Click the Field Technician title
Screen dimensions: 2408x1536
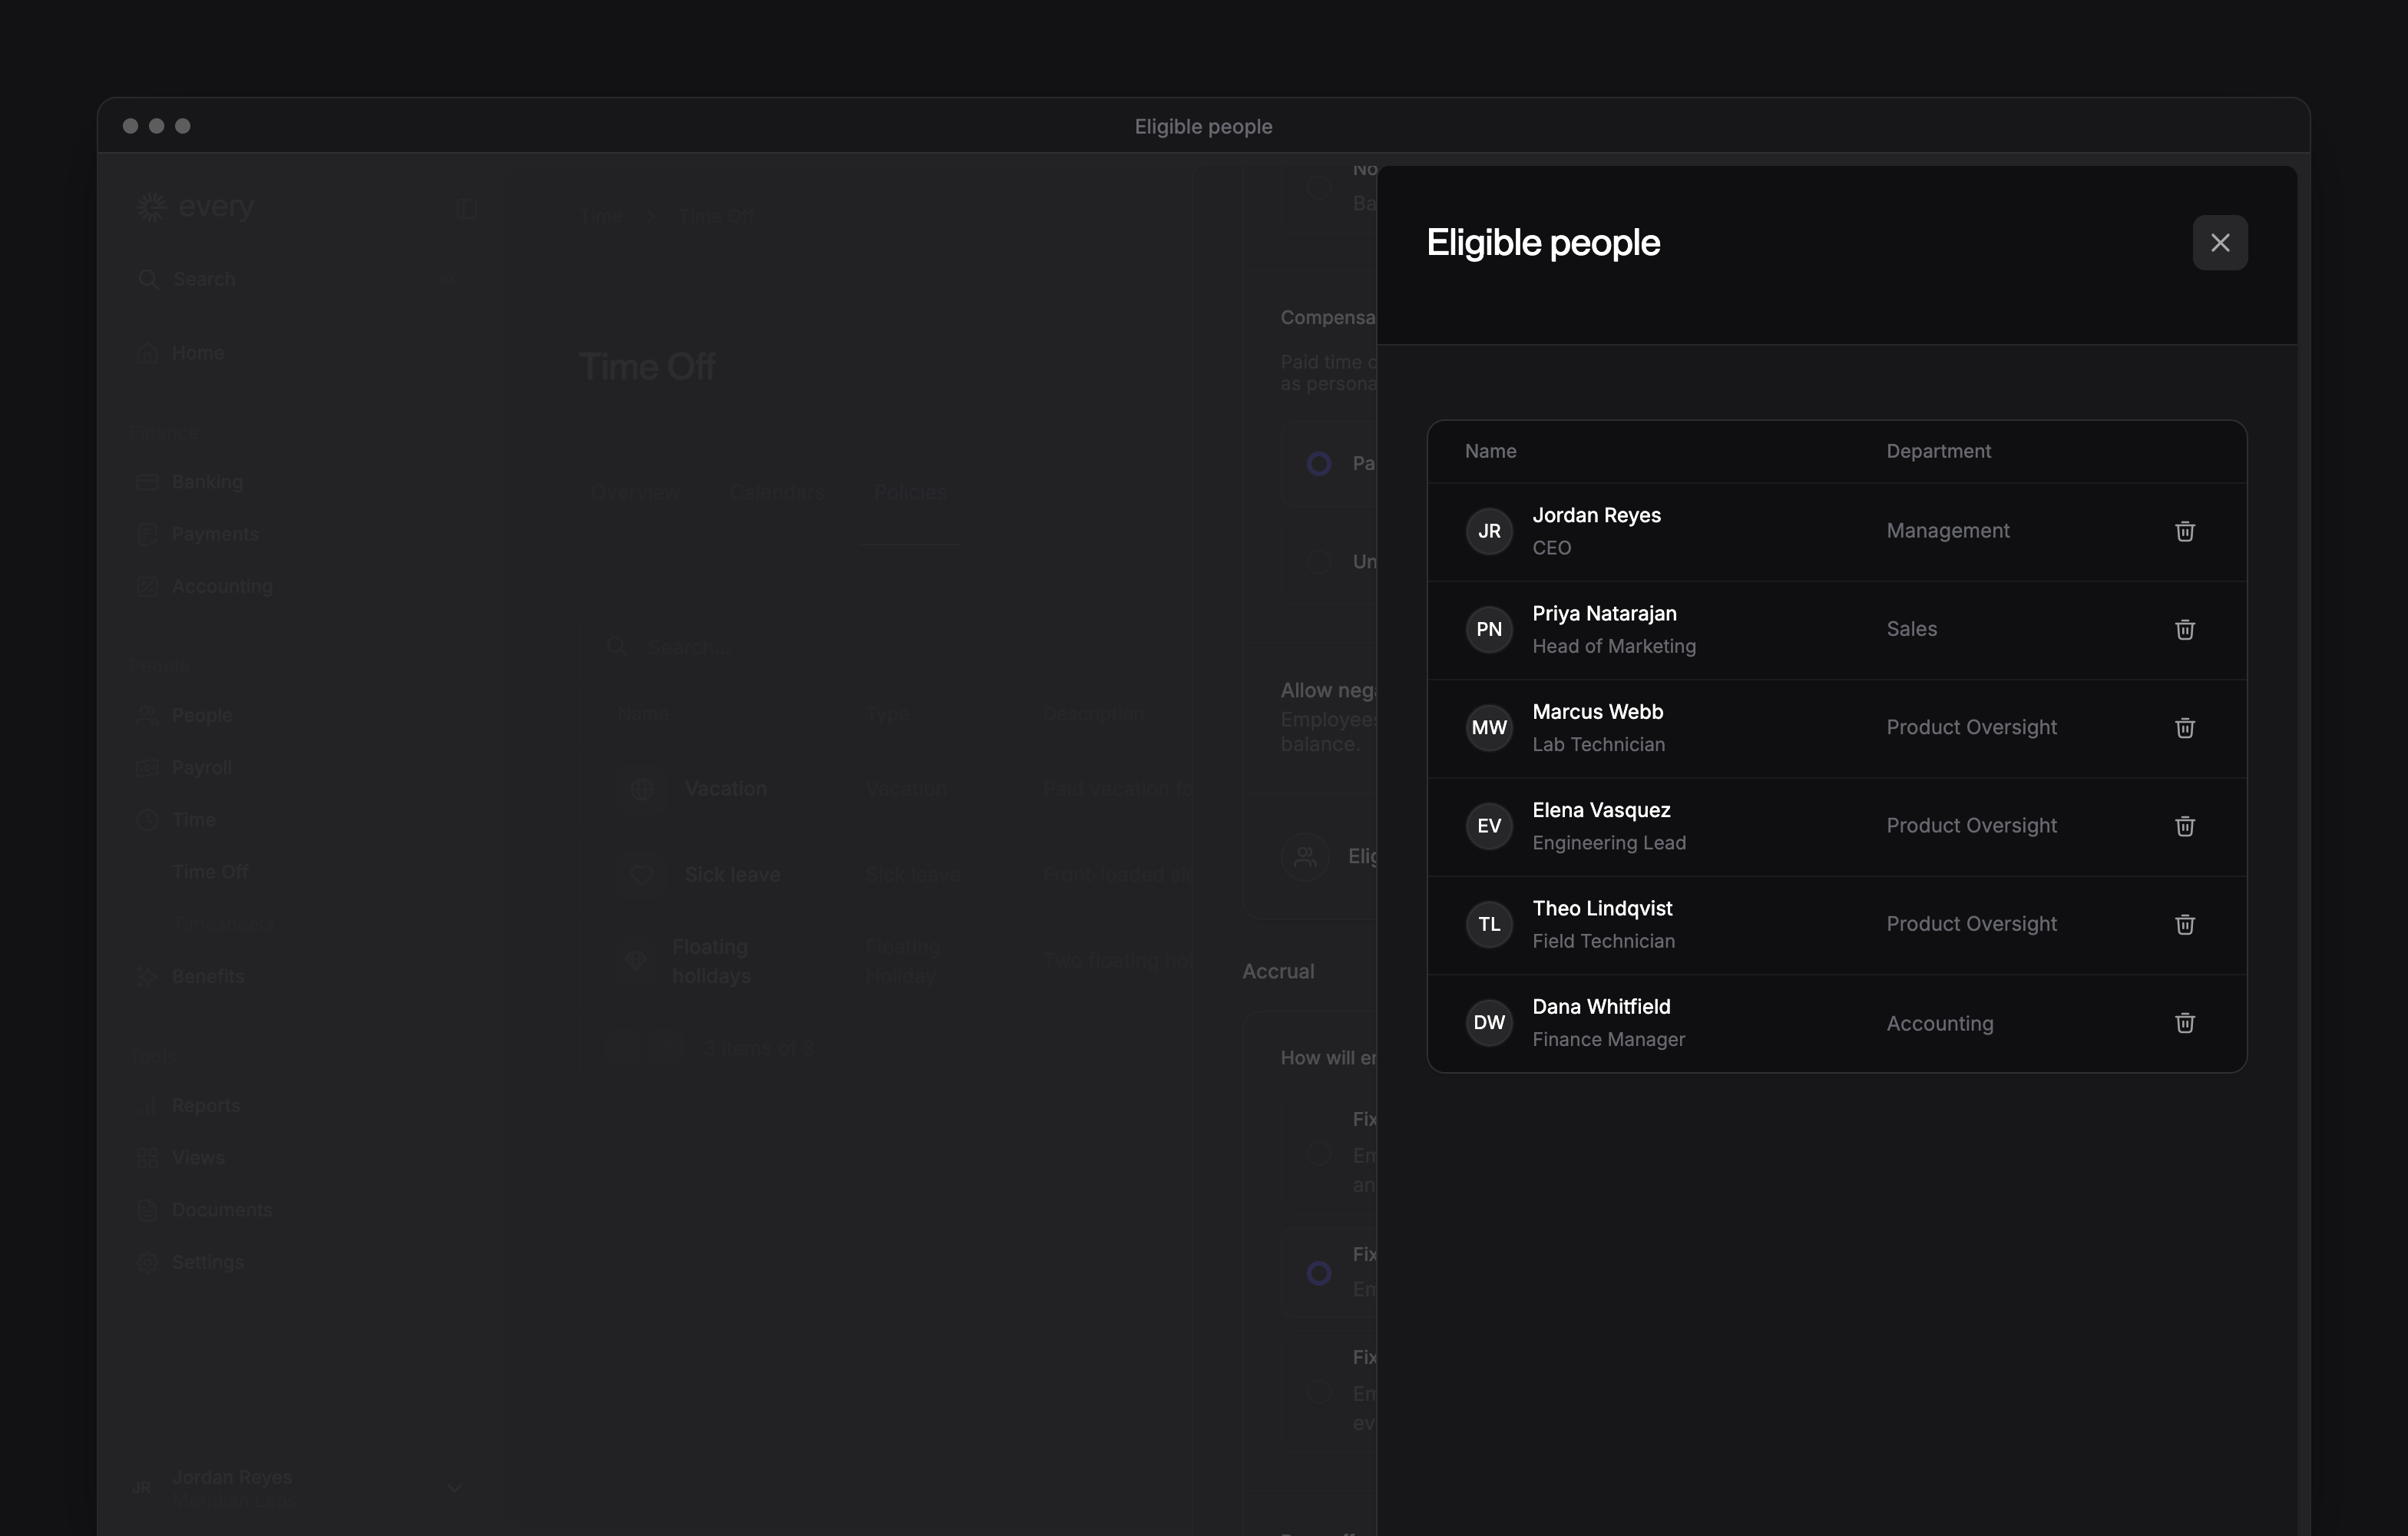[x=1603, y=941]
